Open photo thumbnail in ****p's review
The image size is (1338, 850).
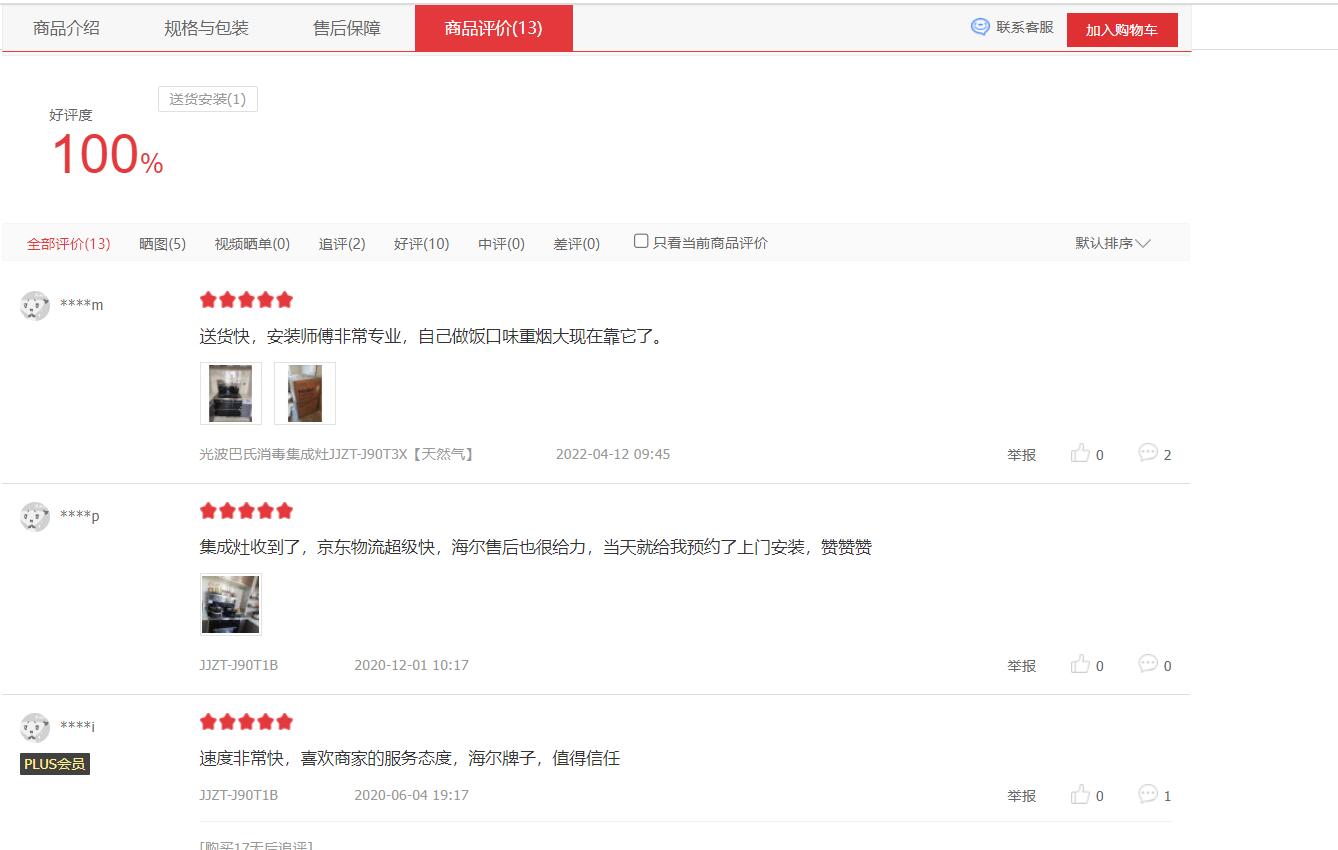(231, 604)
